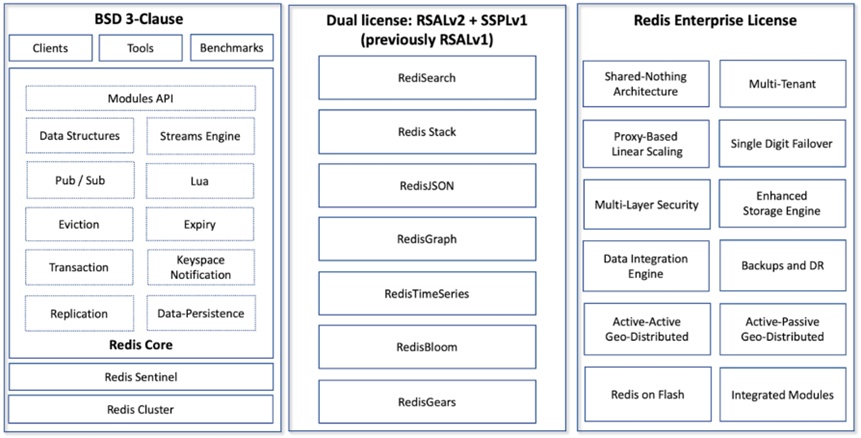Select the Tools box
Screen dimensions: 861x438
click(x=141, y=48)
